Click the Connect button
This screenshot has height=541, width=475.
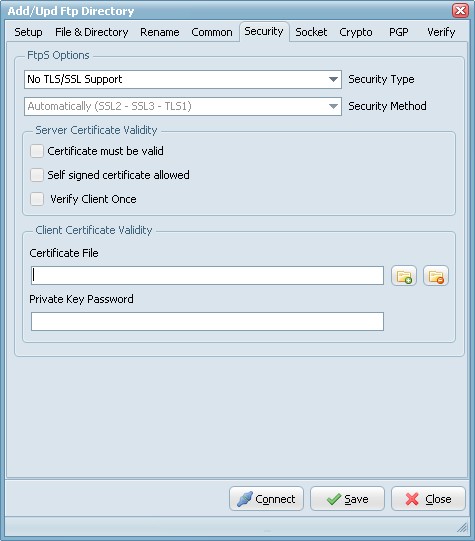266,499
